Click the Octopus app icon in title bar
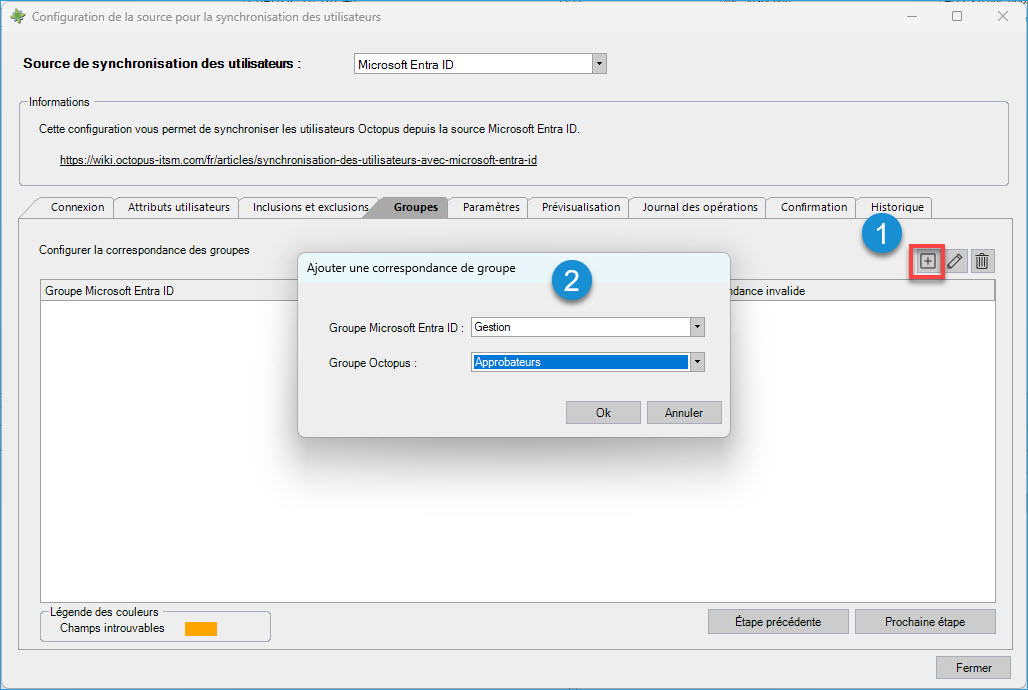The width and height of the screenshot is (1028, 690). (x=17, y=17)
